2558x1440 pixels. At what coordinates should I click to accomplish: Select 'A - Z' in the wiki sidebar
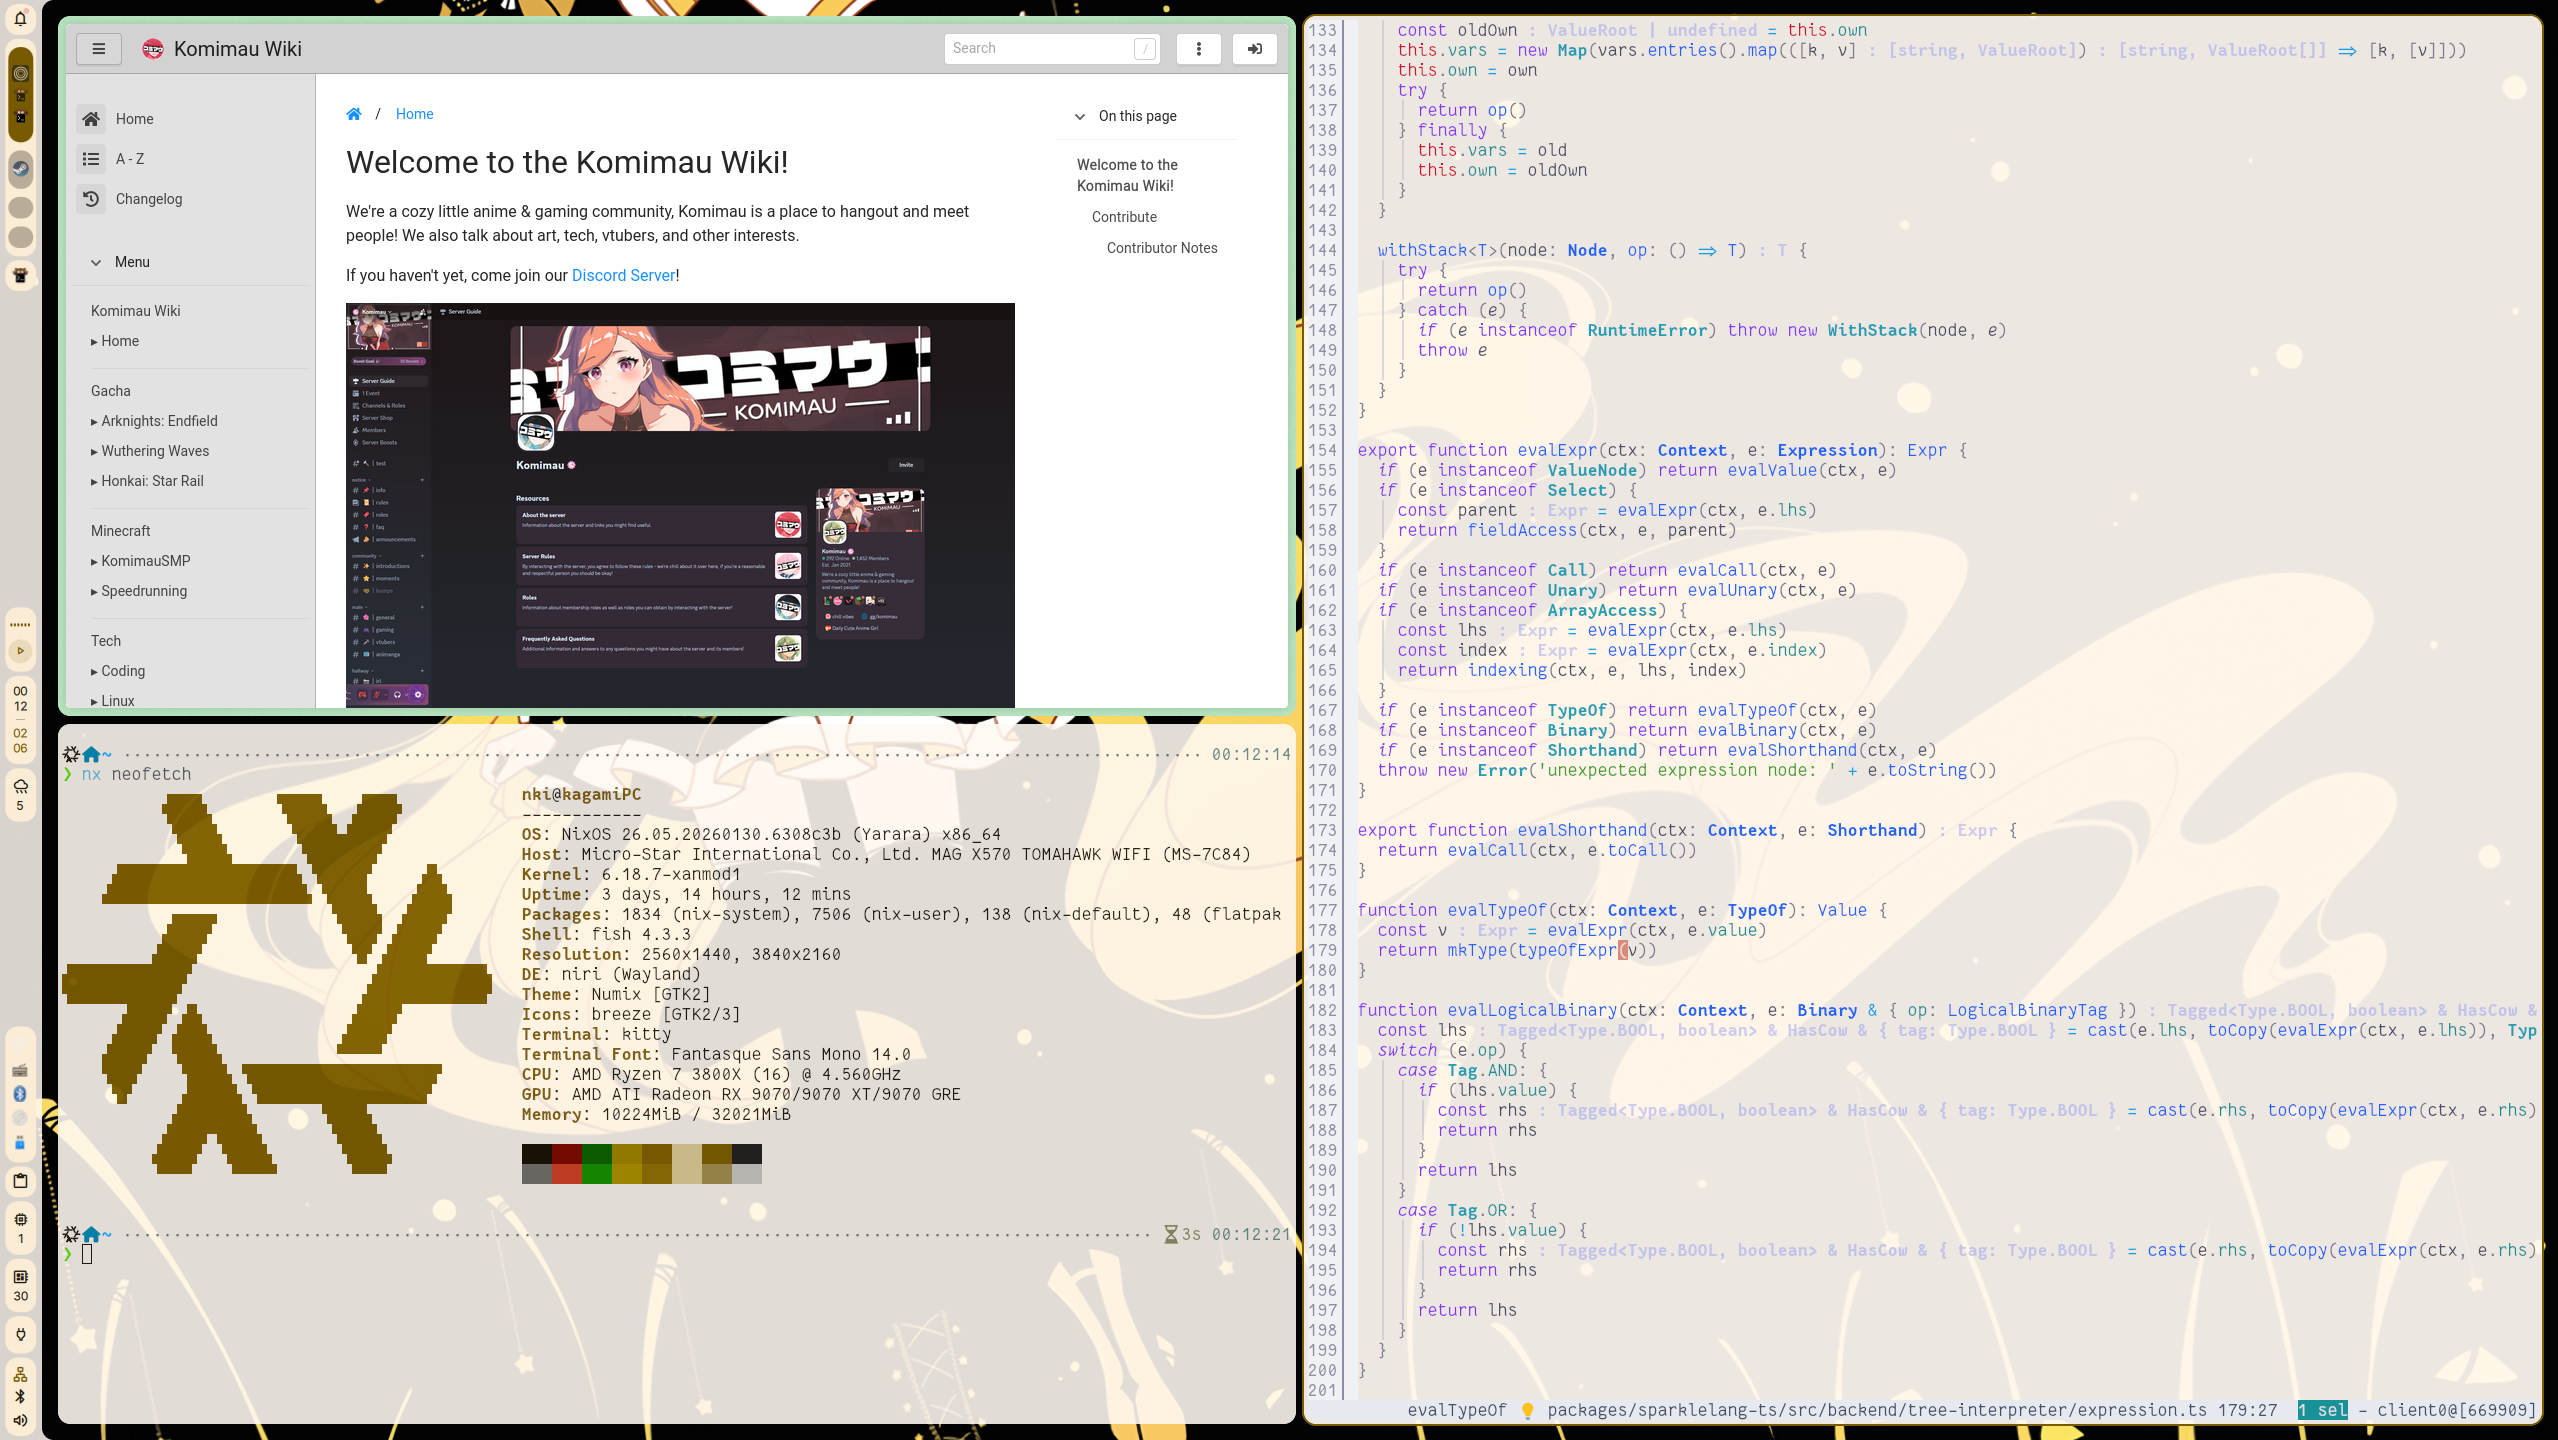pyautogui.click(x=129, y=158)
